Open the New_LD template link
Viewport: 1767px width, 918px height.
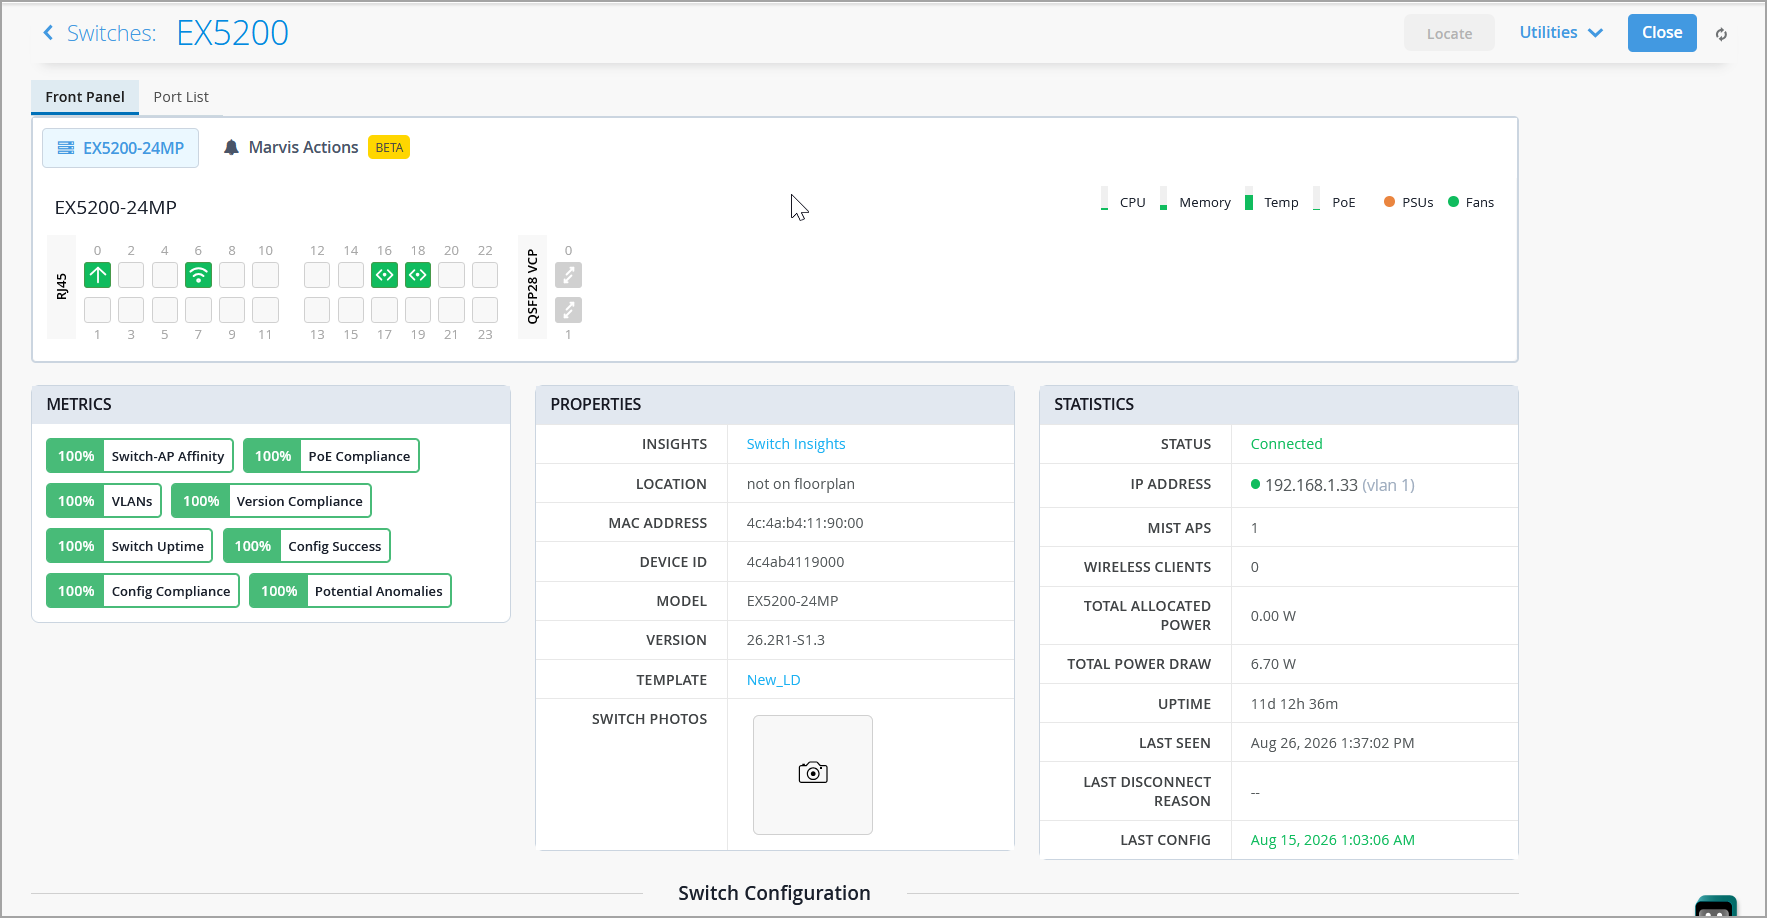point(774,680)
